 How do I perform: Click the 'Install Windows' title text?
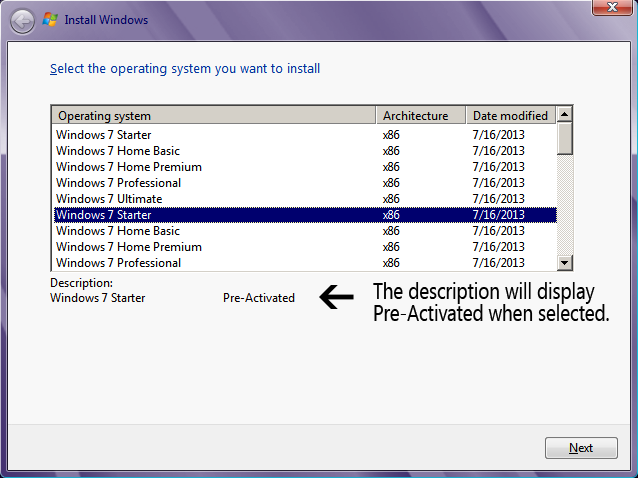(106, 20)
